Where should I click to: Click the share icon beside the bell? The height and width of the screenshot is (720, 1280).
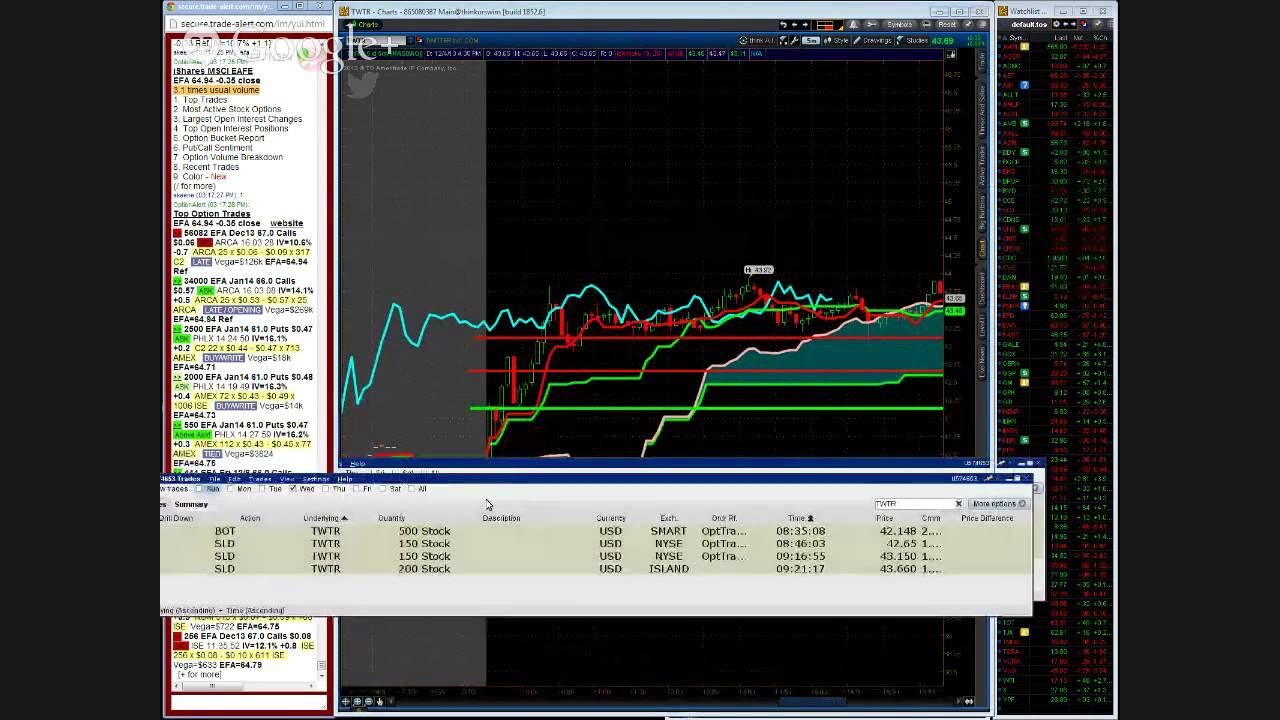(x=871, y=25)
